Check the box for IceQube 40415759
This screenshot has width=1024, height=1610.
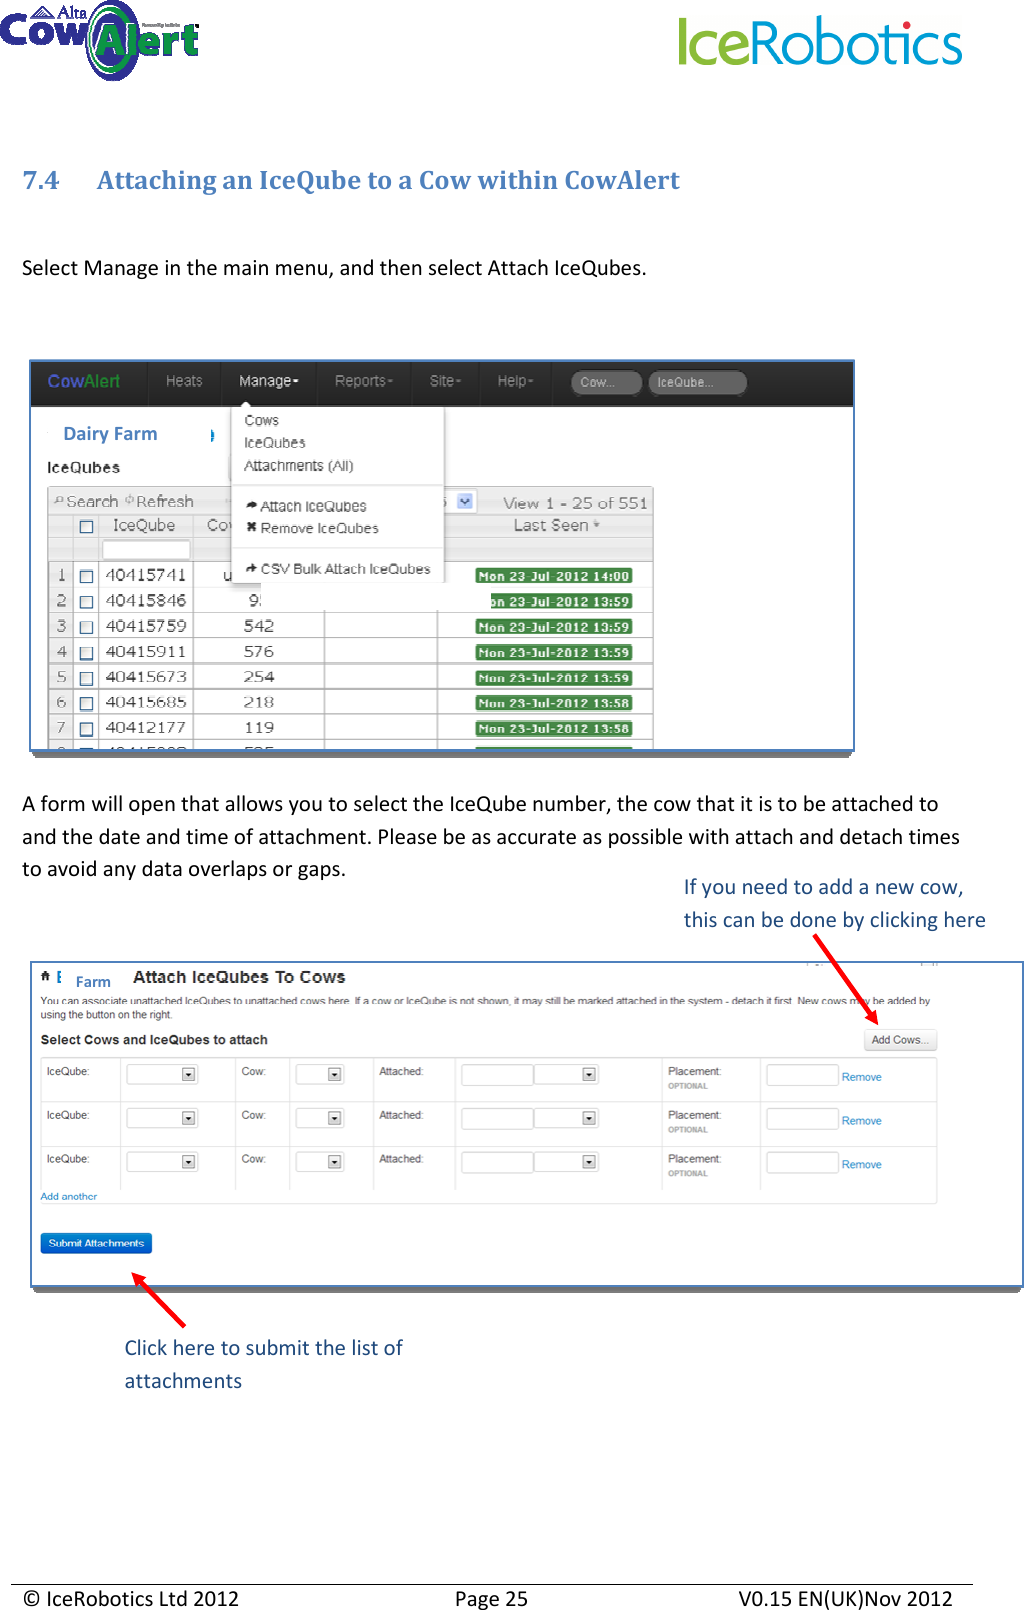point(86,627)
